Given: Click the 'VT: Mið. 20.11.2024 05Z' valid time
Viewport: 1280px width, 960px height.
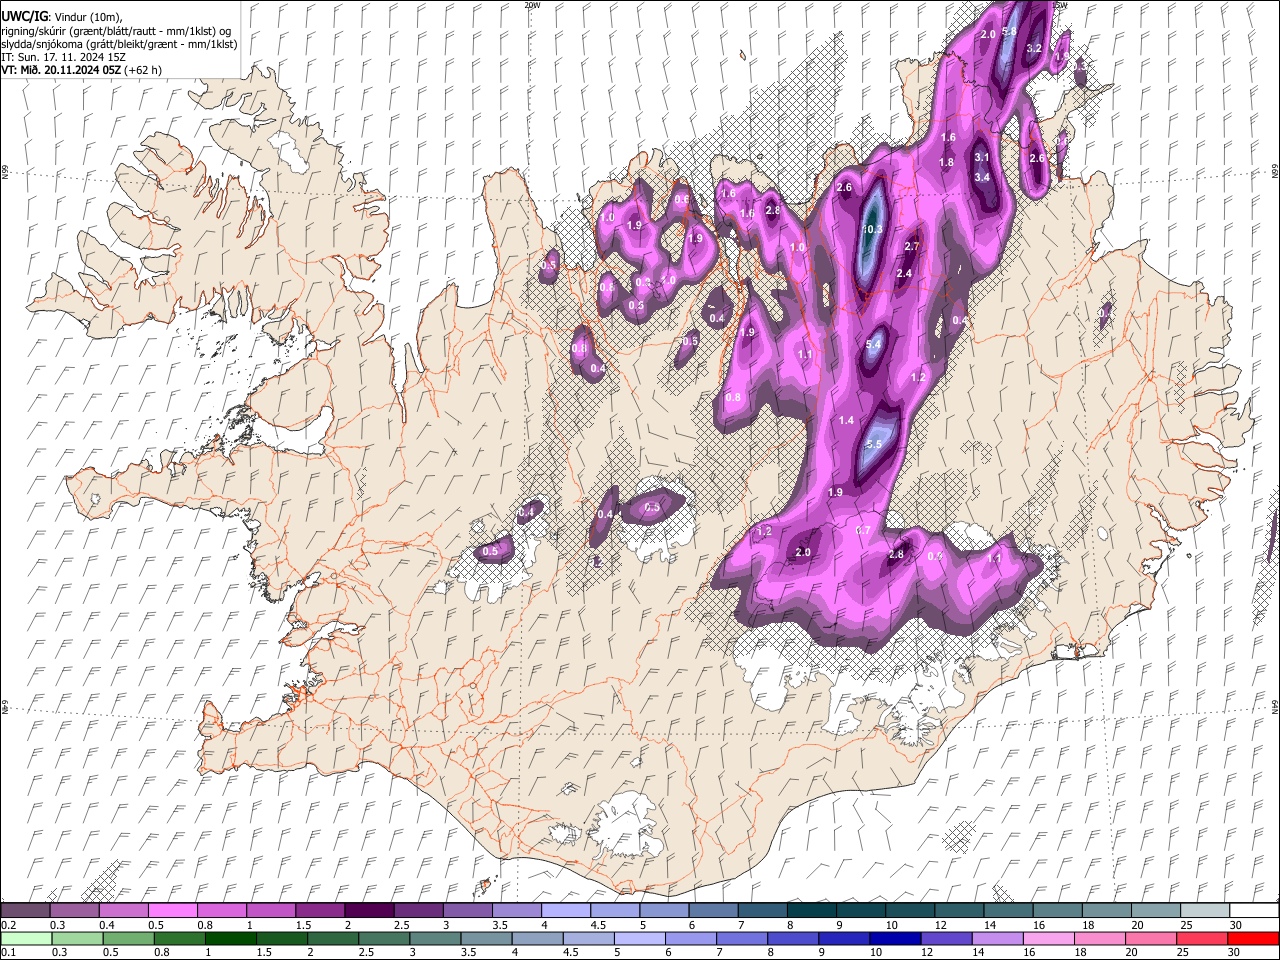Looking at the screenshot, I should coord(60,70).
